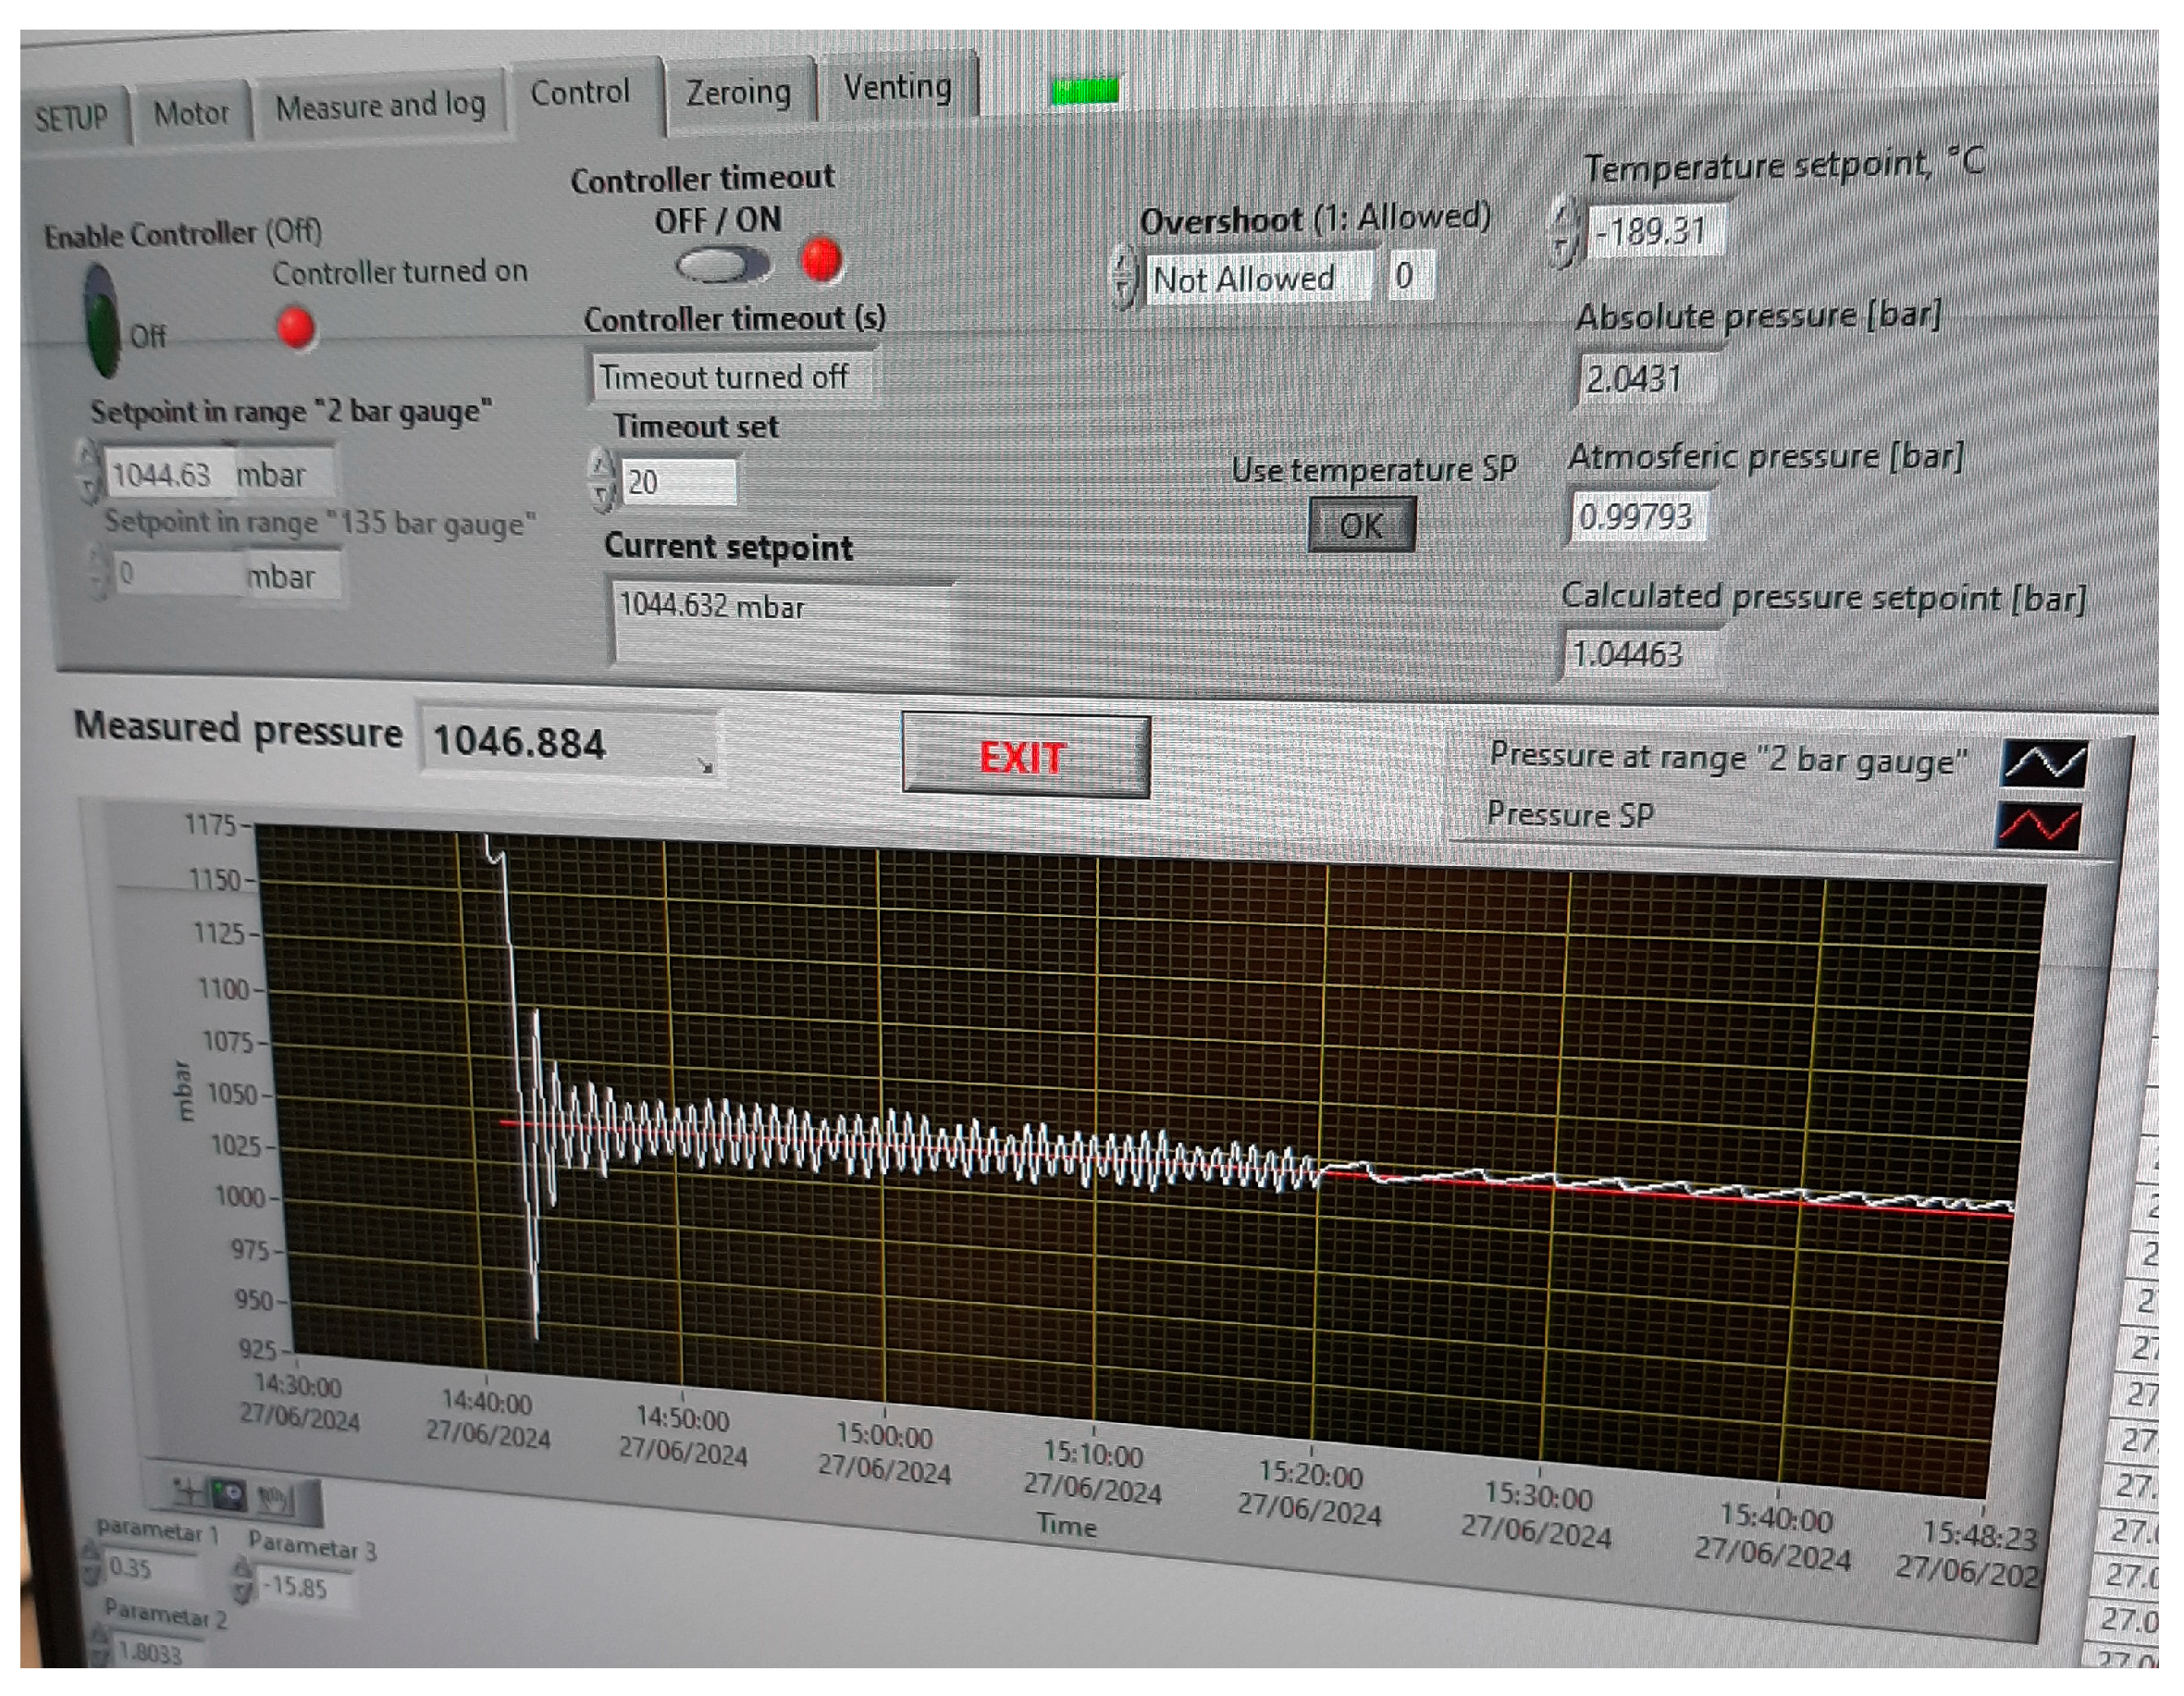Click the red Controller turned on indicator
Screen dimensions: 2184x1696
(x=295, y=328)
